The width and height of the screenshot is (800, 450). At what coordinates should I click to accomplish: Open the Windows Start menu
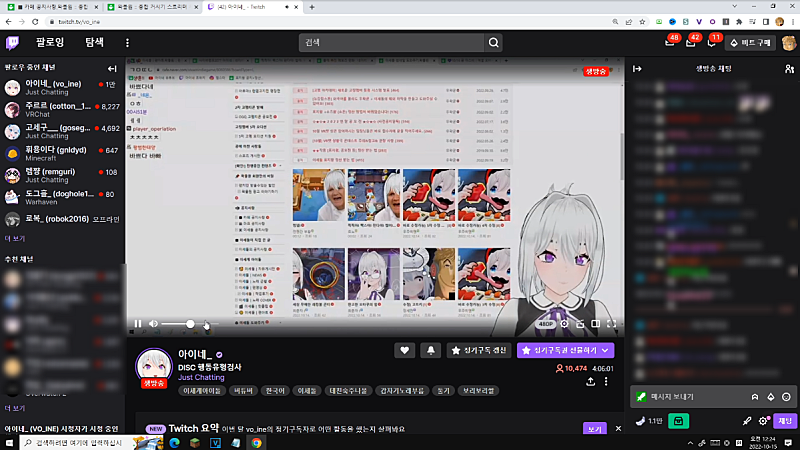tap(9, 443)
